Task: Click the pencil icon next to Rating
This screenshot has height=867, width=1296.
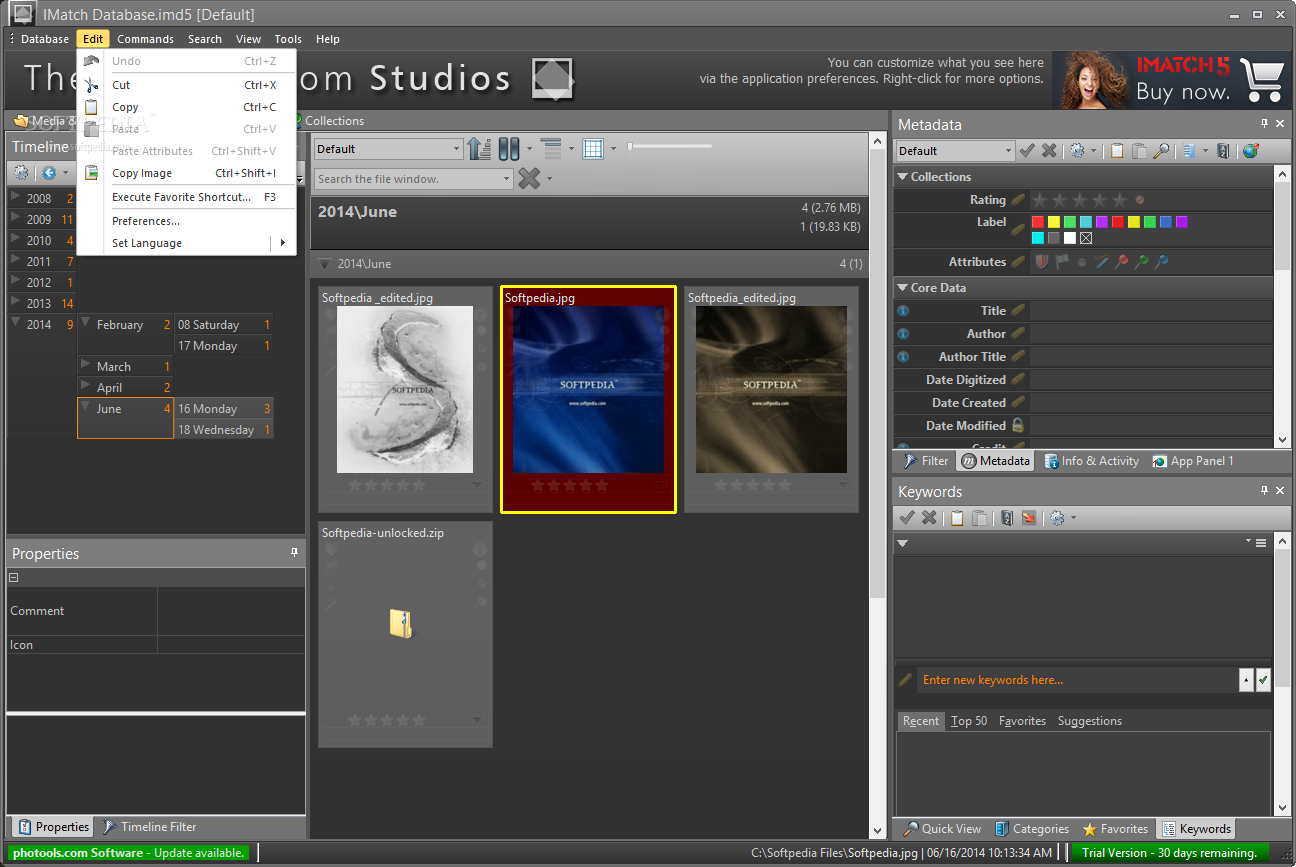Action: click(1018, 200)
